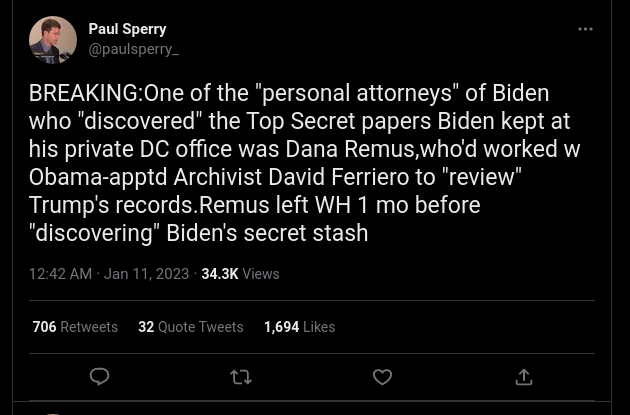630x415 pixels.
Task: Open the Paul Sperry display name
Action: 127,29
